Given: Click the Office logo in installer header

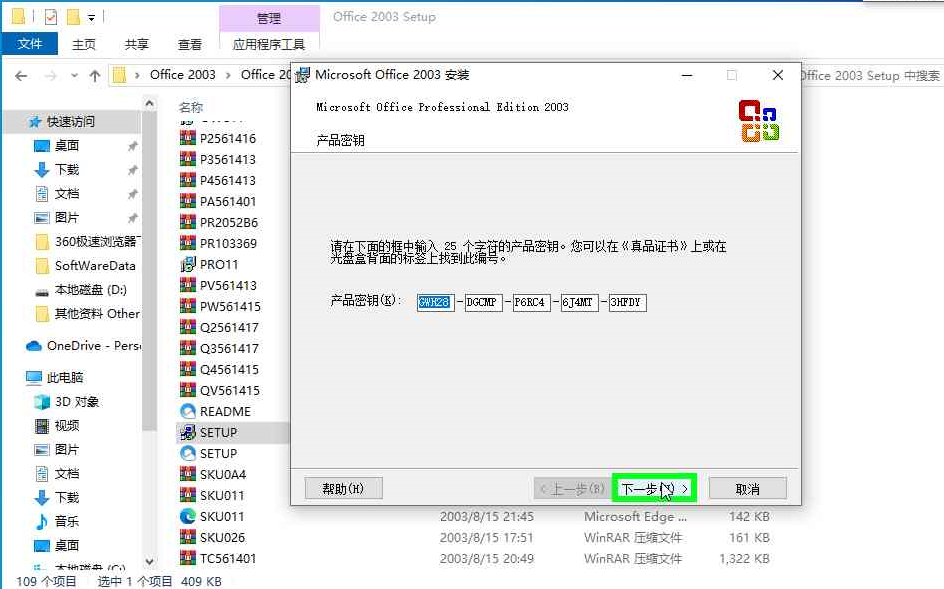Looking at the screenshot, I should pos(759,120).
